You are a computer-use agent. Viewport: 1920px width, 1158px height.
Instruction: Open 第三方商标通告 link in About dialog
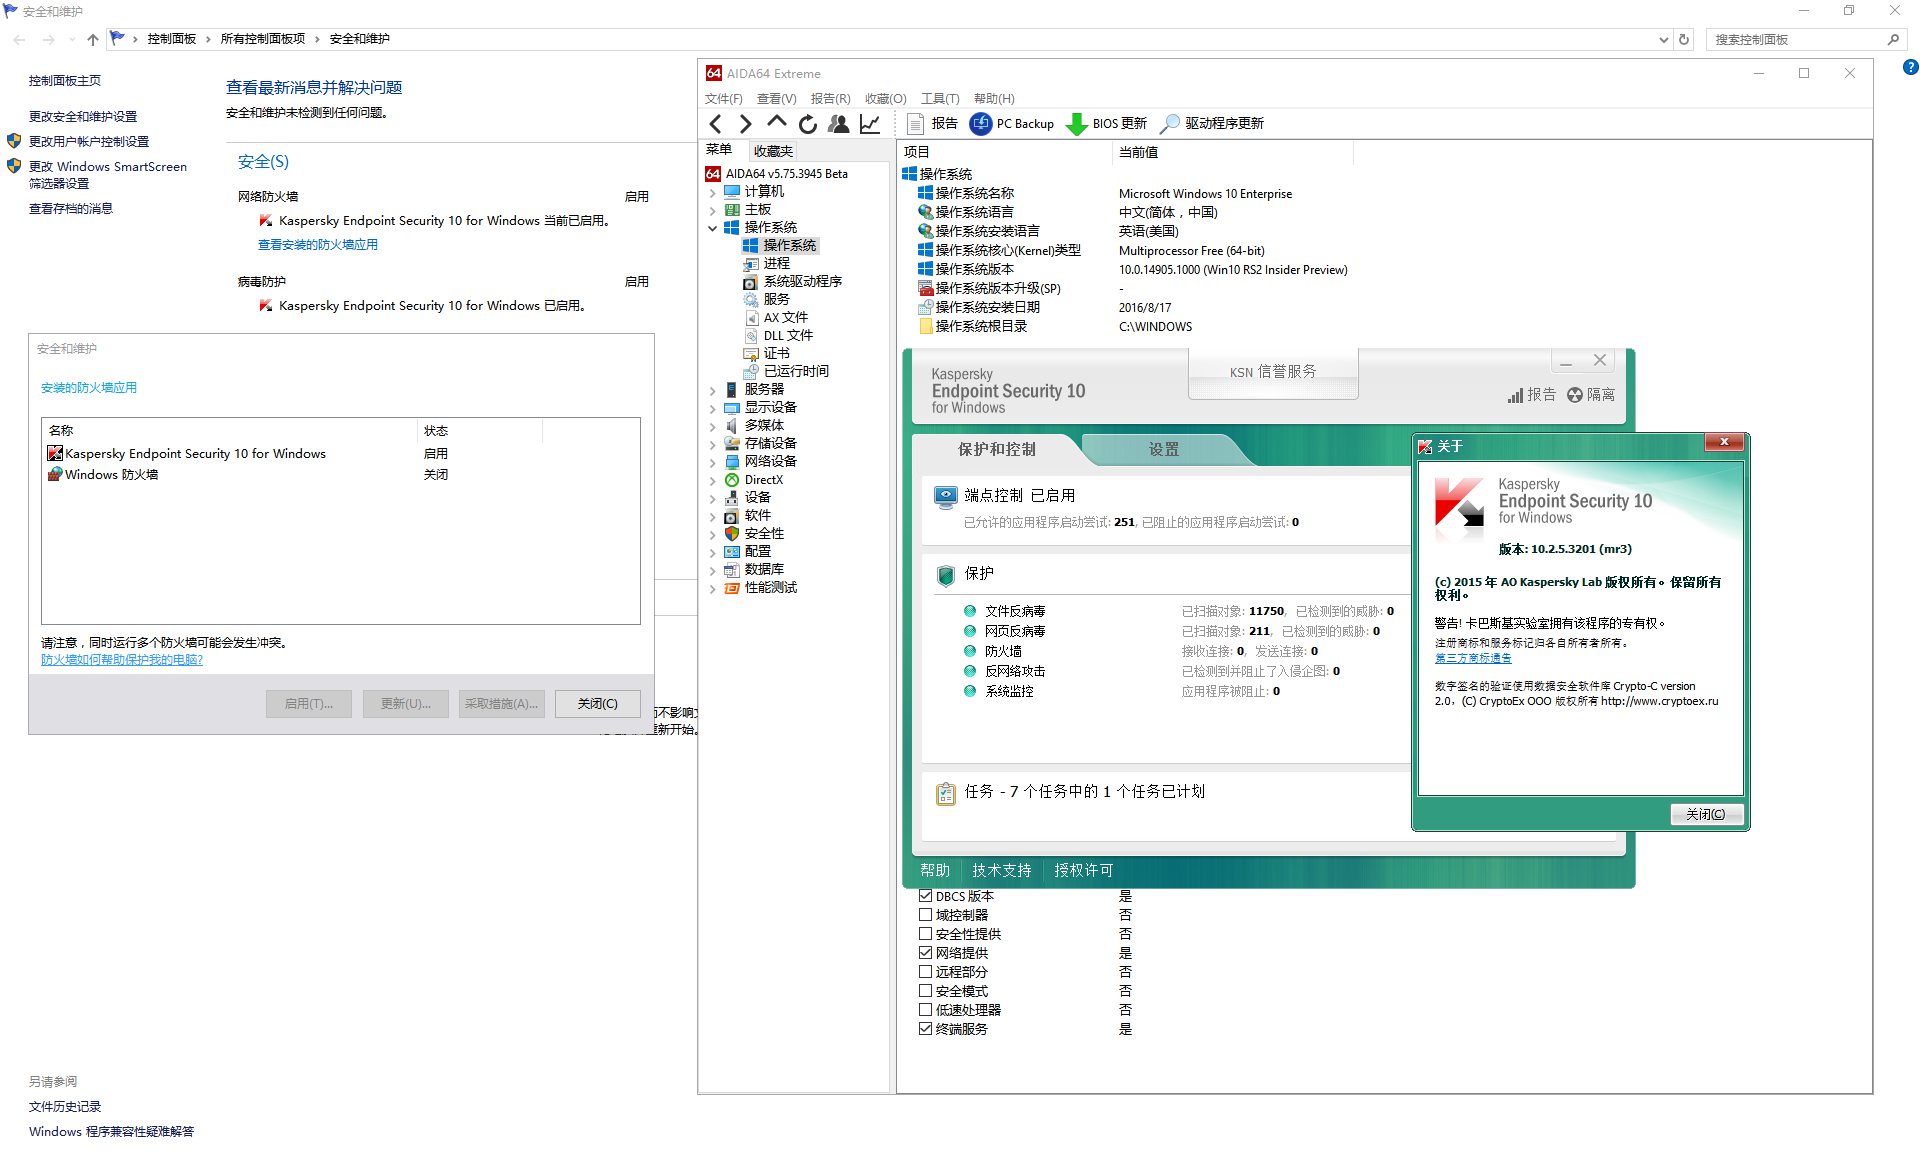pos(1473,658)
